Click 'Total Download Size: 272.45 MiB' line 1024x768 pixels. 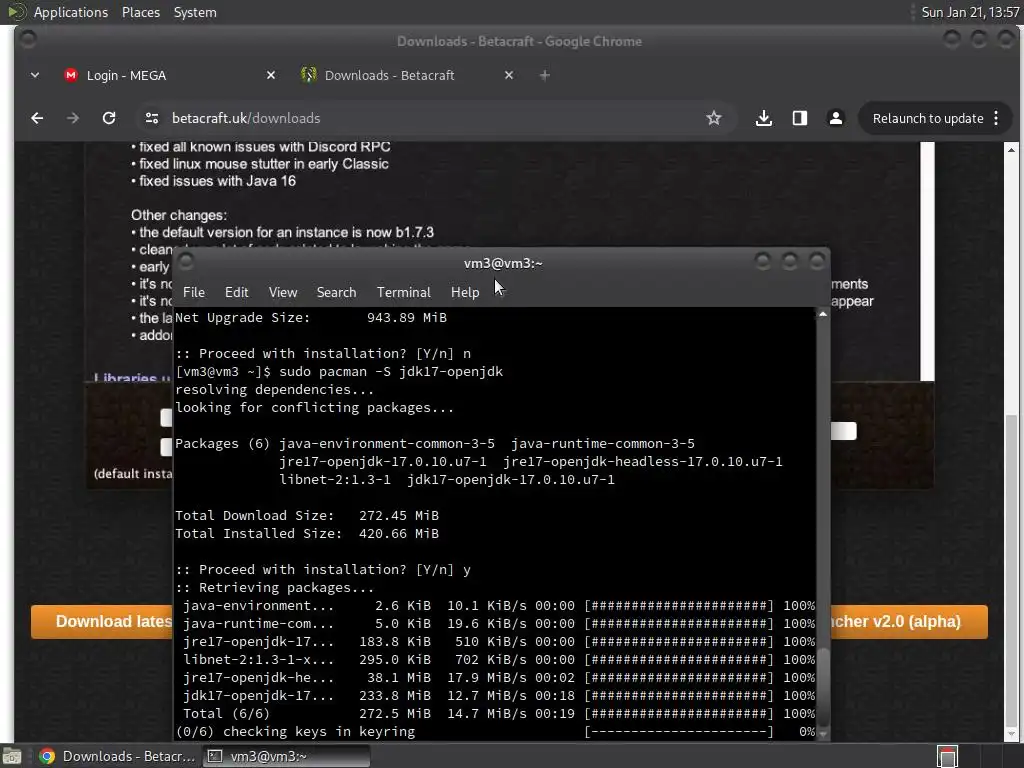[307, 515]
